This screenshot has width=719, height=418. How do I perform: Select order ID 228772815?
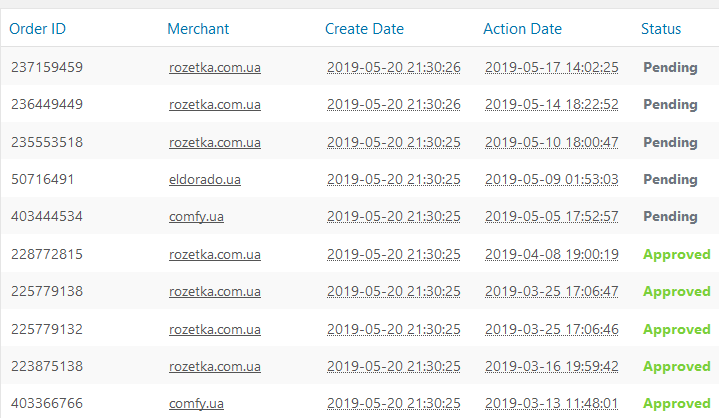[47, 254]
